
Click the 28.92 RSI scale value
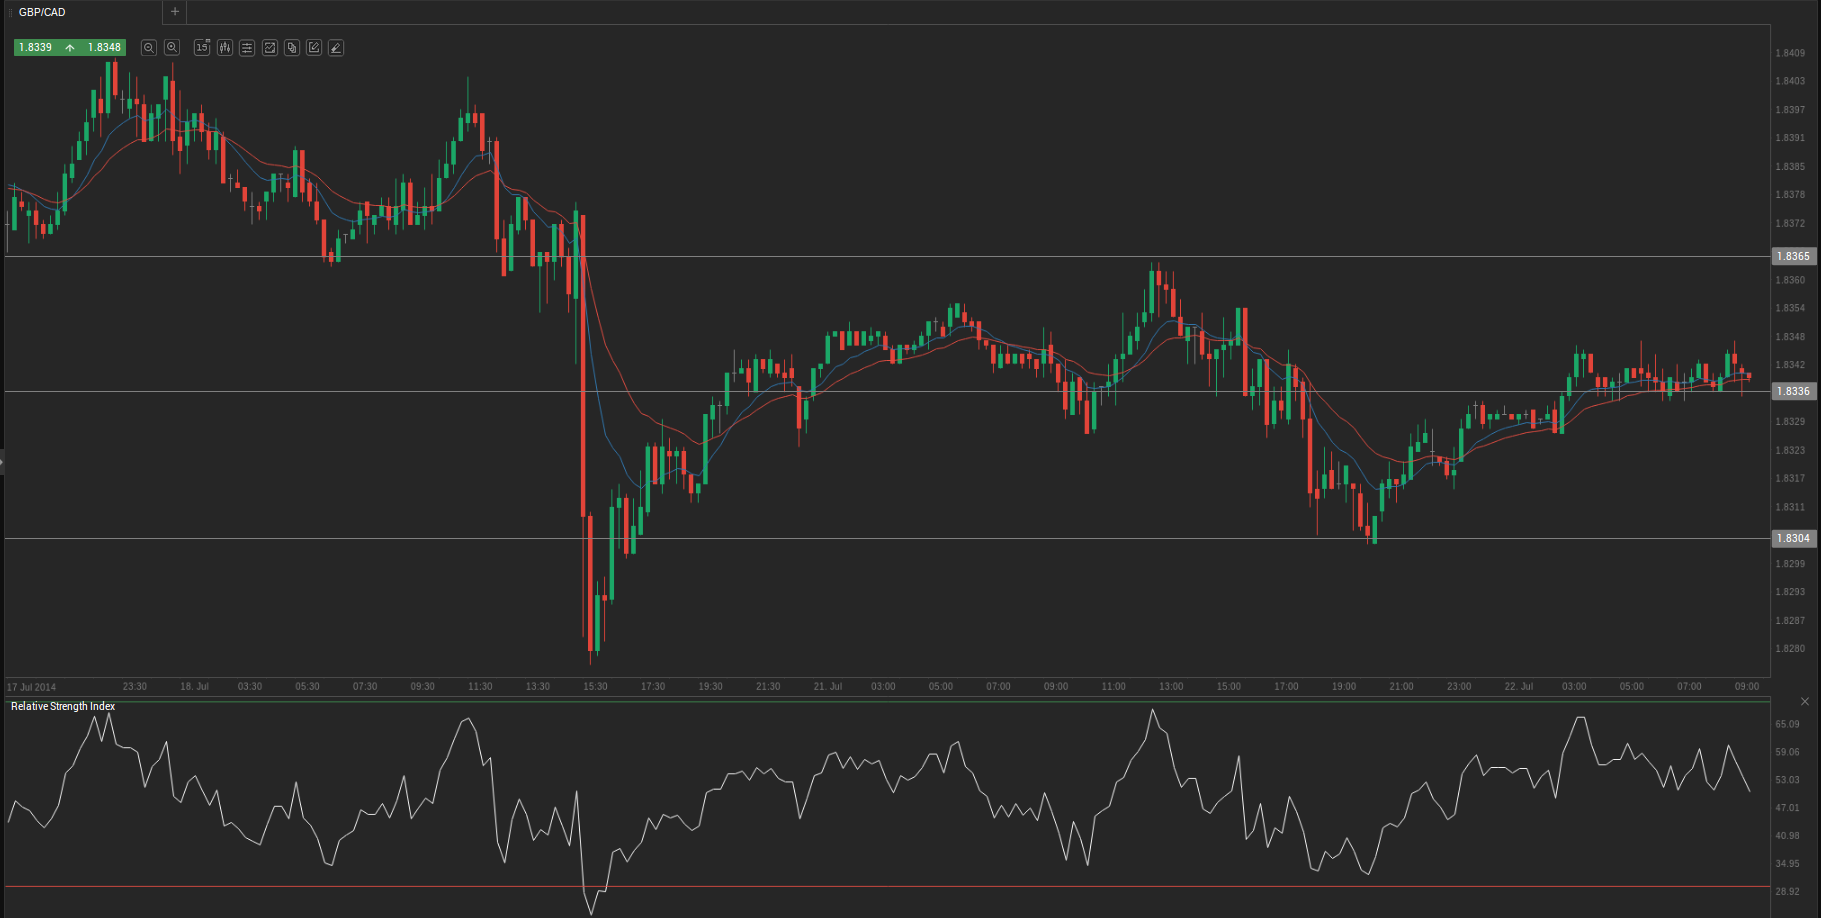click(1787, 891)
